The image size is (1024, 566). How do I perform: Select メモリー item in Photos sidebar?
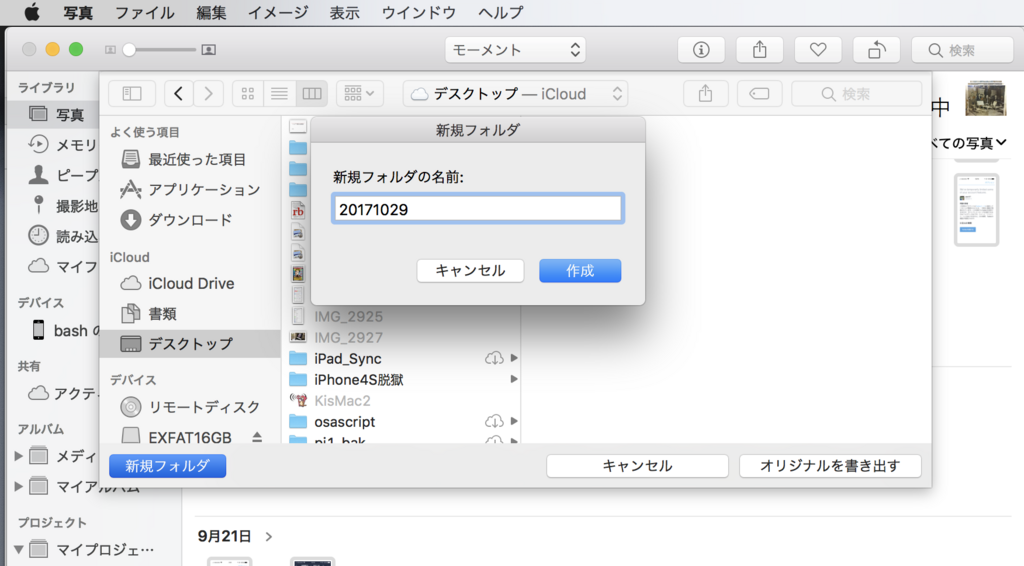coord(63,145)
